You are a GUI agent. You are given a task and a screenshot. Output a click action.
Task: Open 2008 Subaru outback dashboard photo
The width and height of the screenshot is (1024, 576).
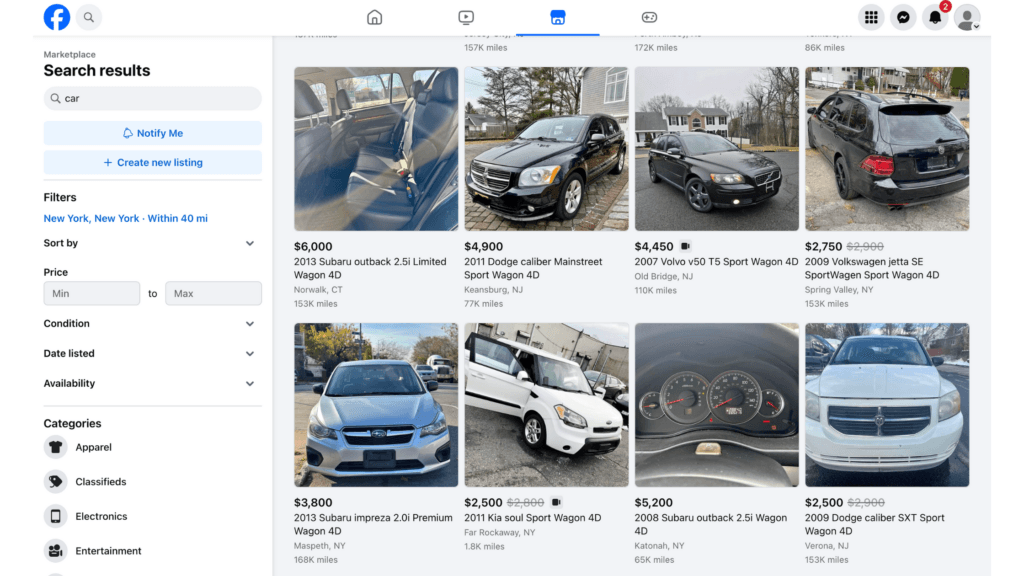point(717,405)
